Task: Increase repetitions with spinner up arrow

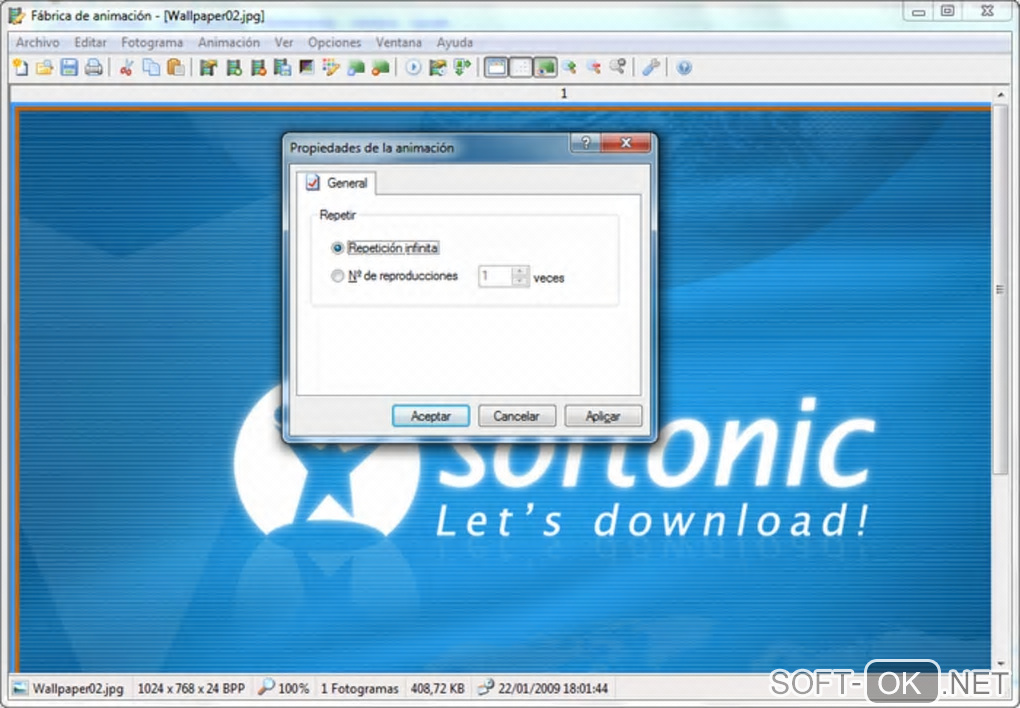Action: 520,271
